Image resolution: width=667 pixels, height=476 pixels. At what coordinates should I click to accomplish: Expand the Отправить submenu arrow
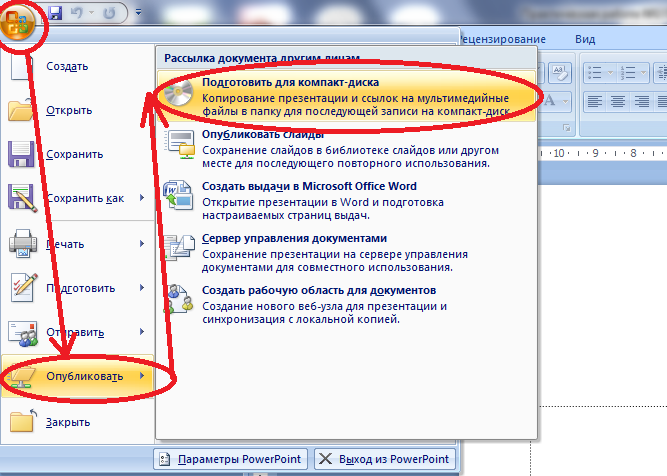pyautogui.click(x=143, y=332)
